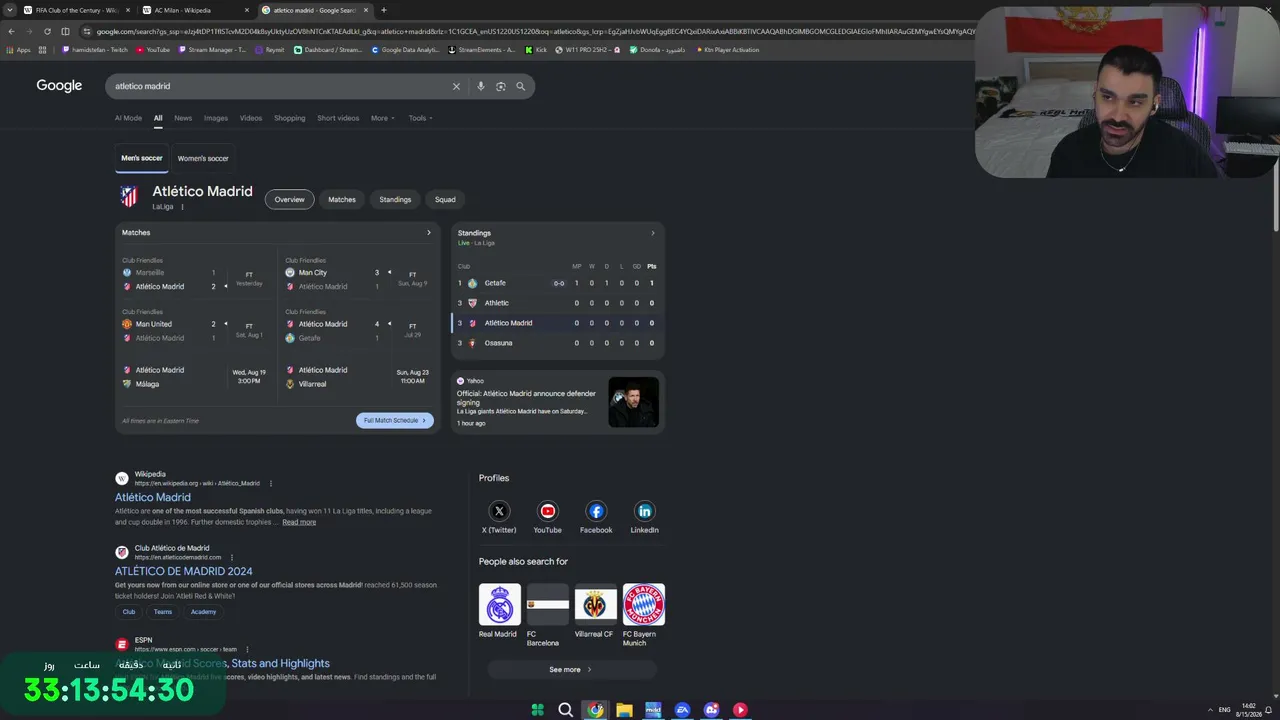1280x720 pixels.
Task: Select the Squad chip
Action: click(x=445, y=199)
